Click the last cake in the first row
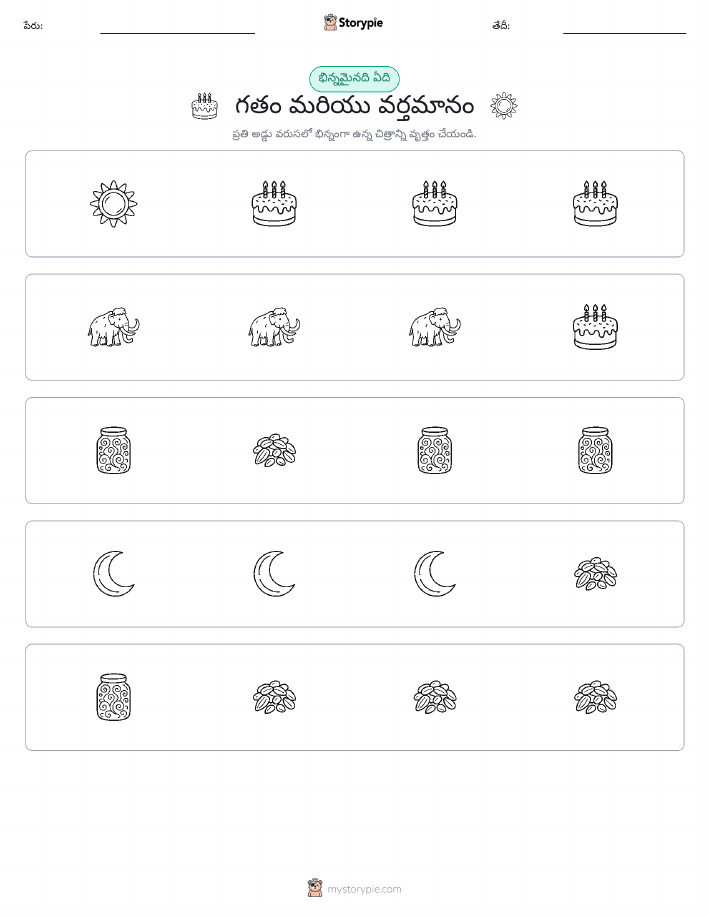 pyautogui.click(x=595, y=204)
